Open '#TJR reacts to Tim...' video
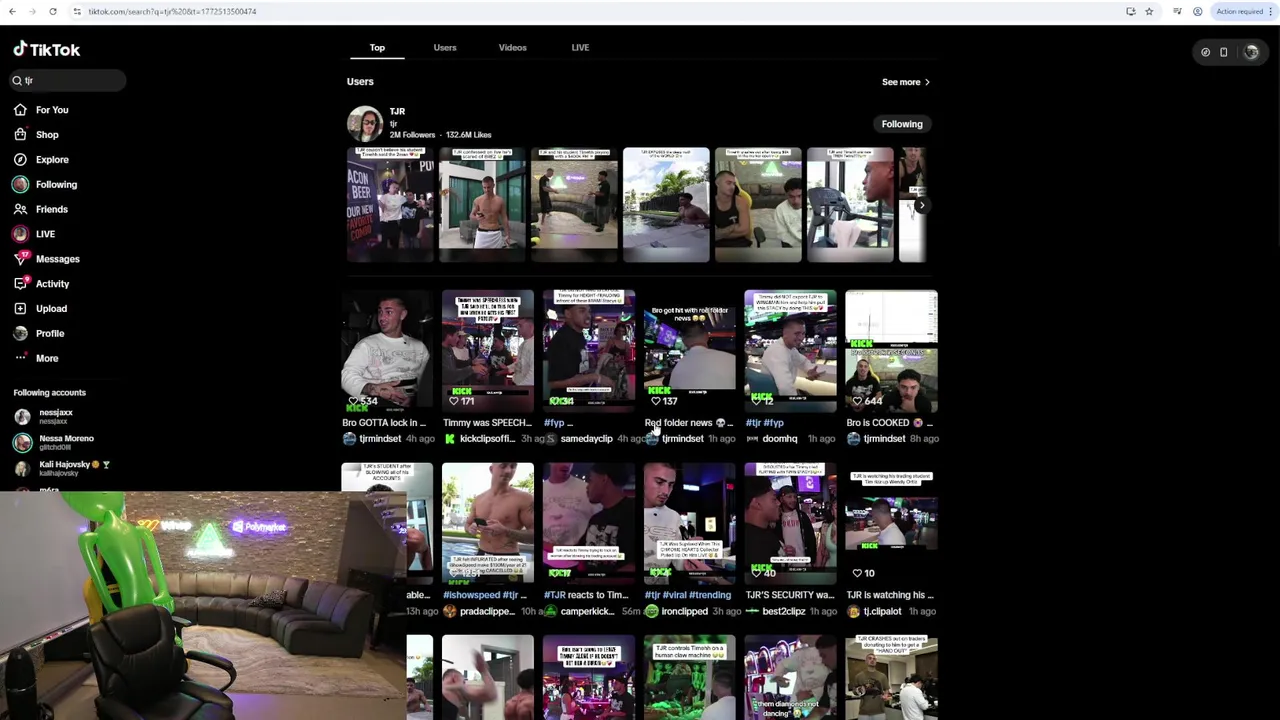This screenshot has height=720, width=1280. coord(589,523)
